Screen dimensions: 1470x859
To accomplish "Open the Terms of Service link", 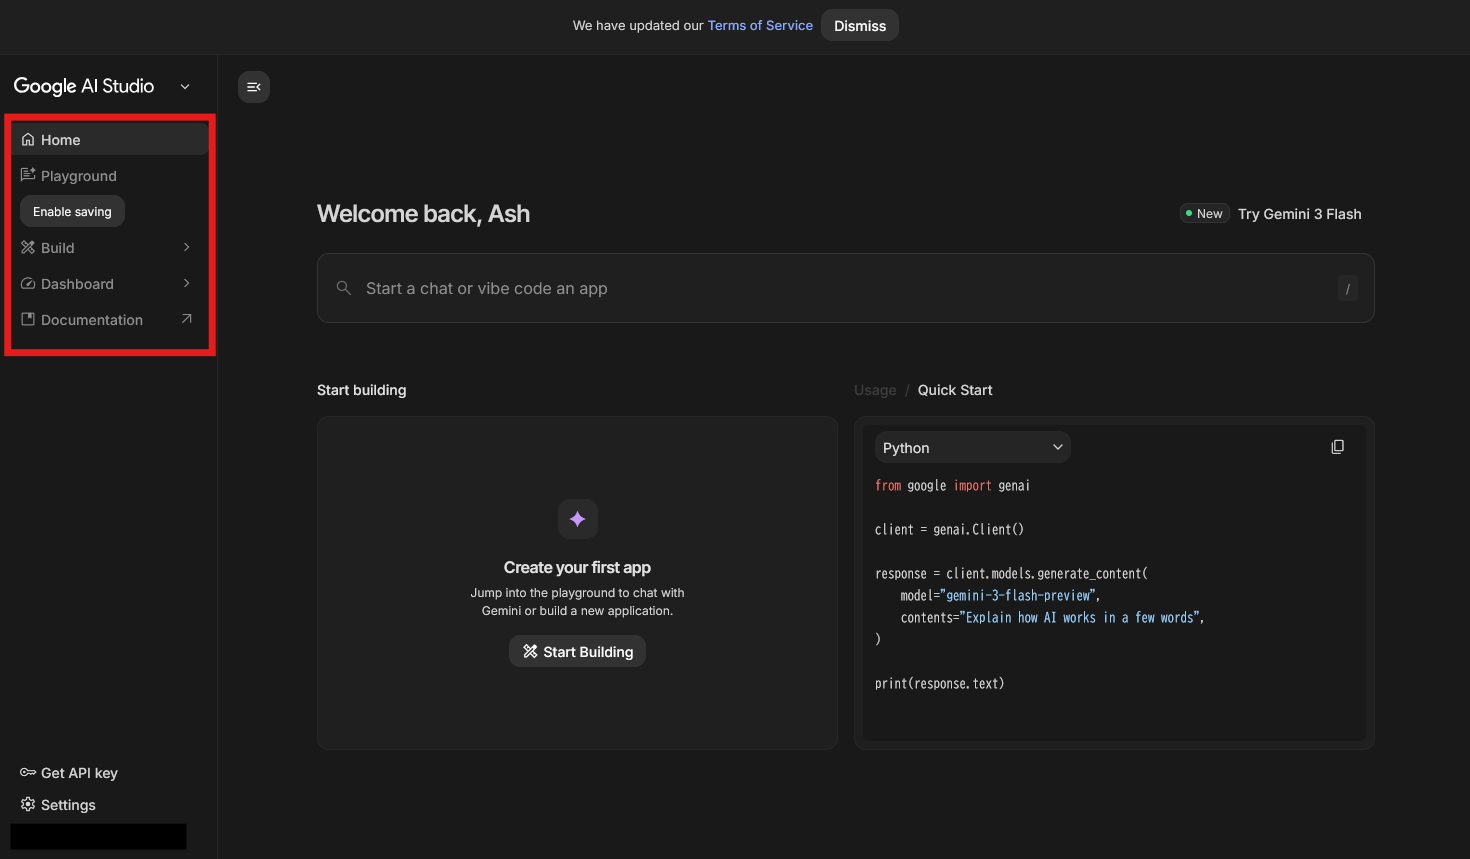I will coord(760,26).
